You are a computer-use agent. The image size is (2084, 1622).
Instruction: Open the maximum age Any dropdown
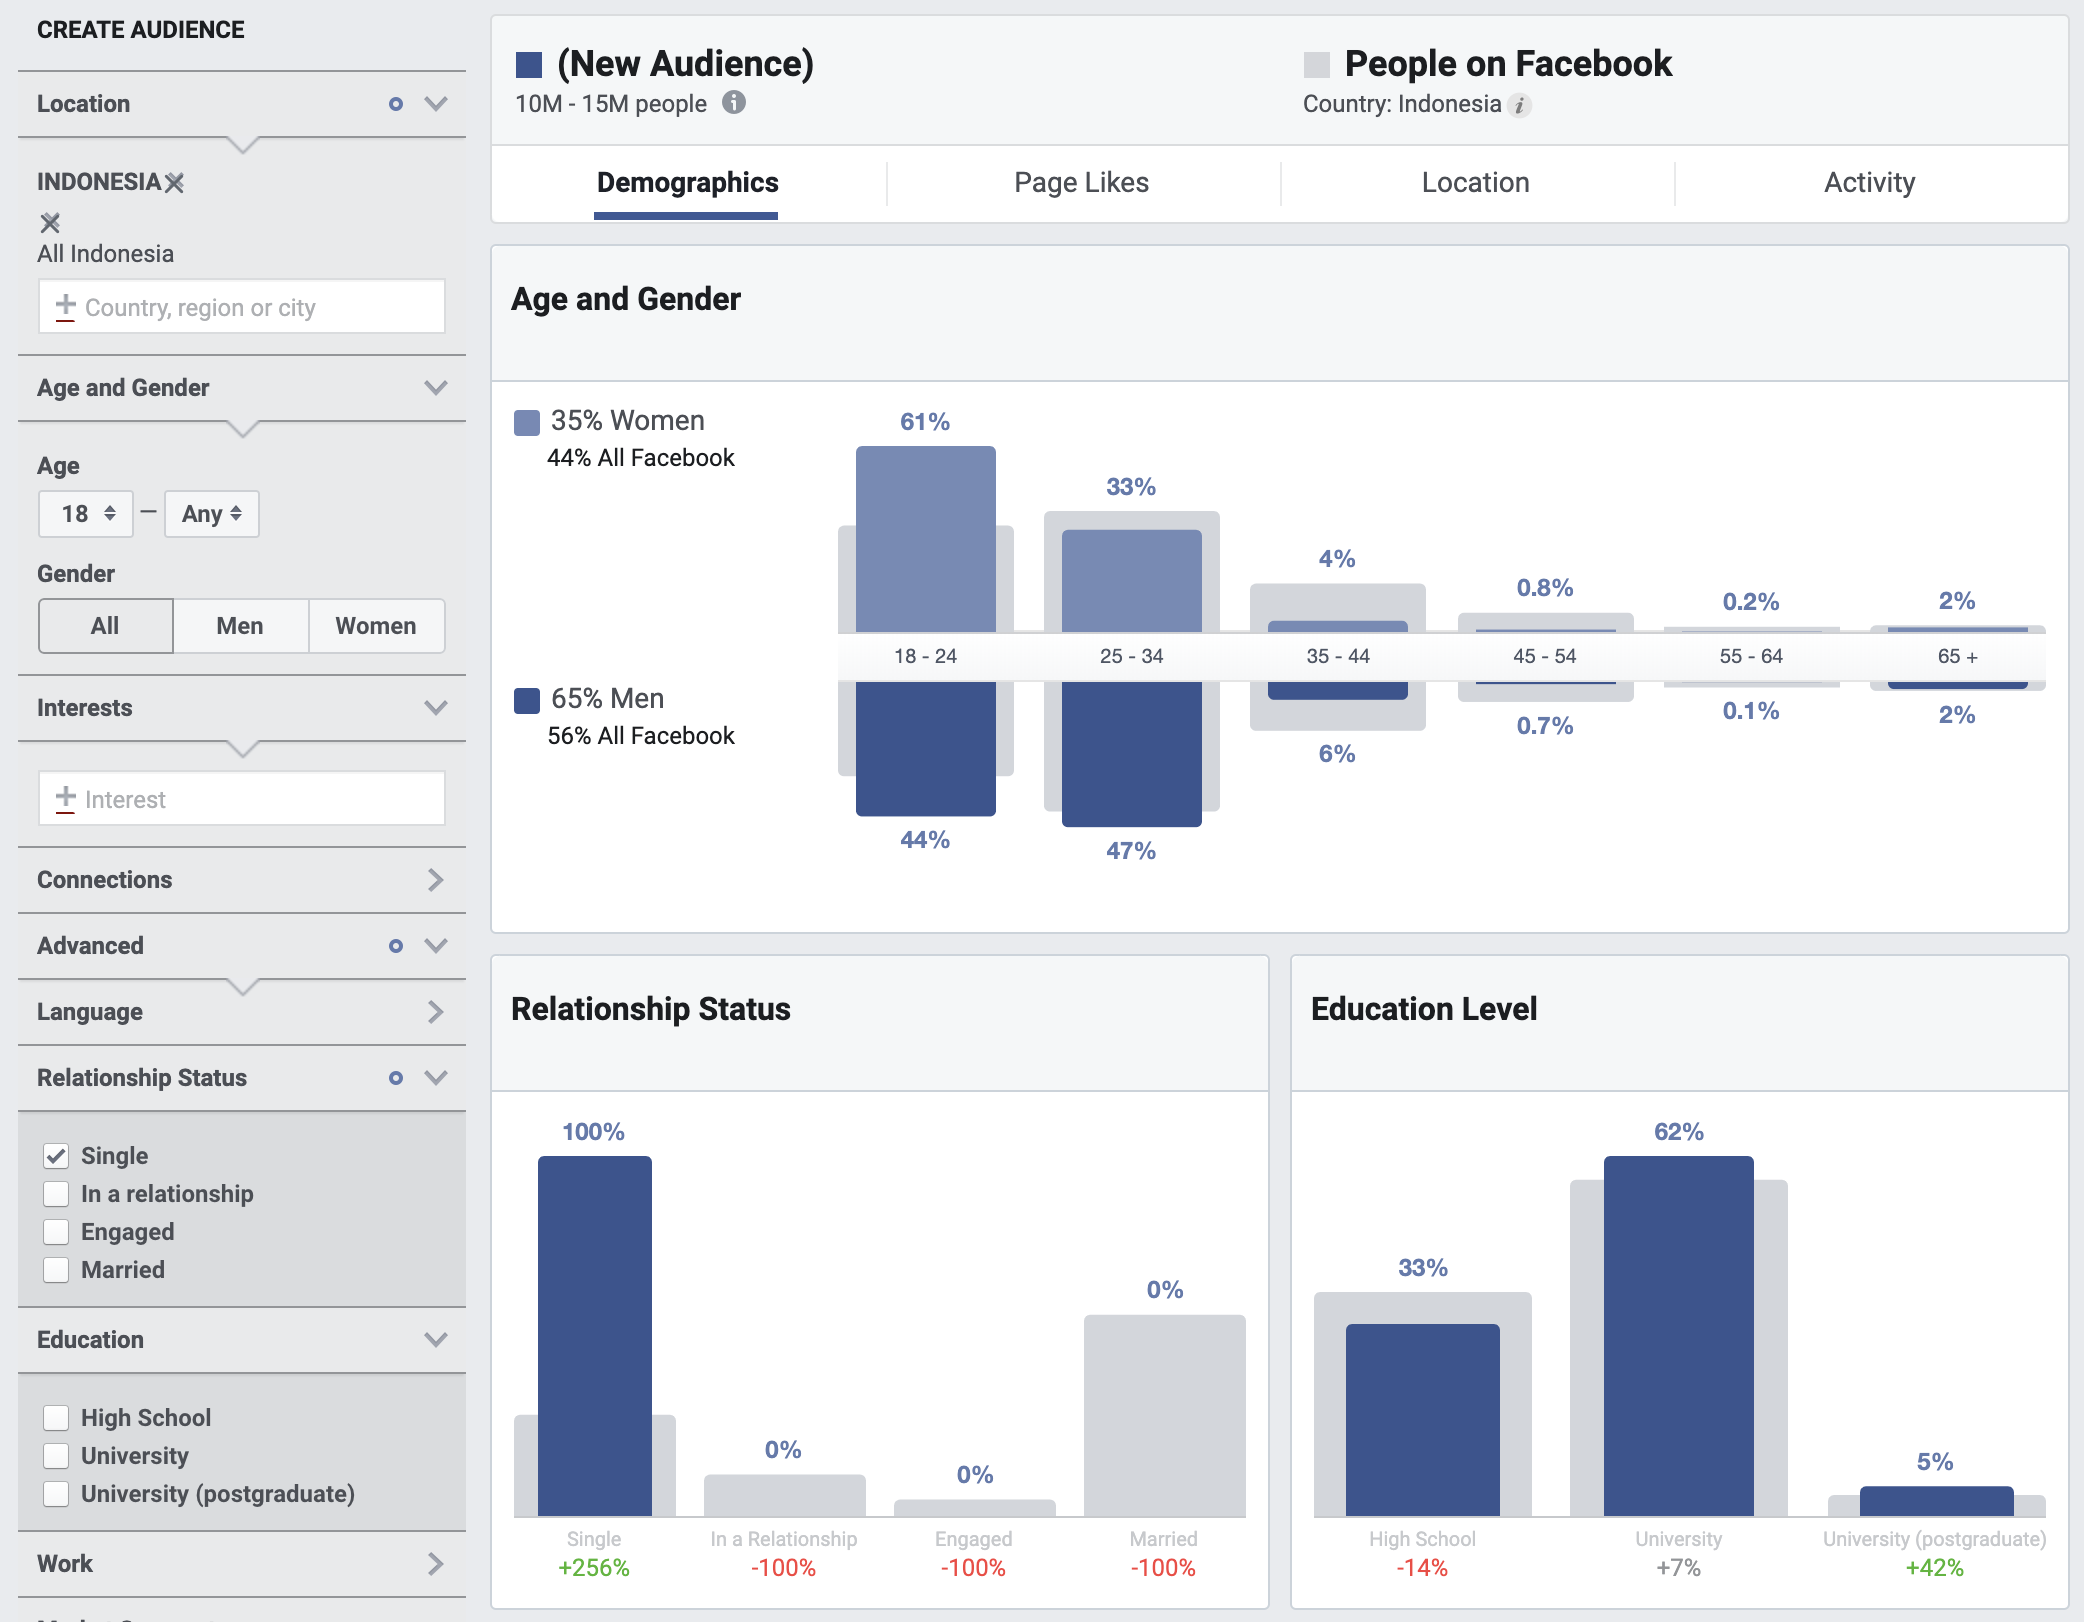[212, 514]
